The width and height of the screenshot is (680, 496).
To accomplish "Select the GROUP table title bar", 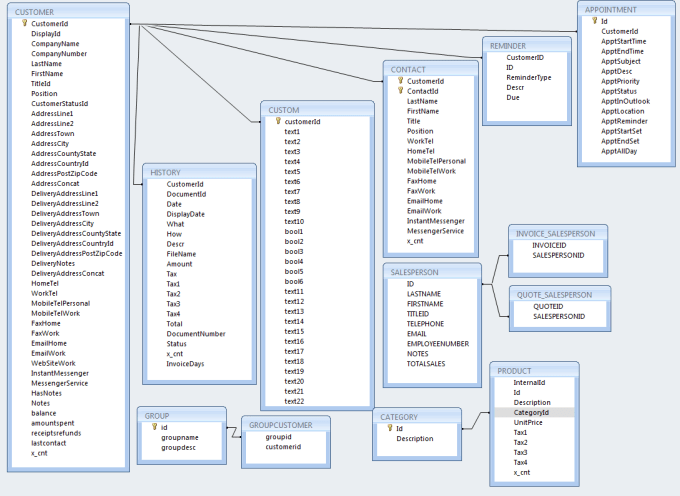I will pos(182,415).
